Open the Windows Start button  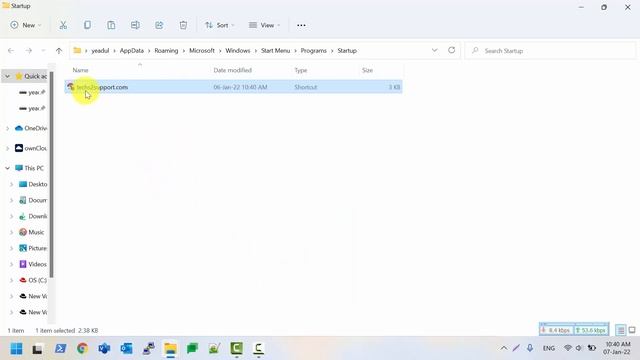click(16, 349)
